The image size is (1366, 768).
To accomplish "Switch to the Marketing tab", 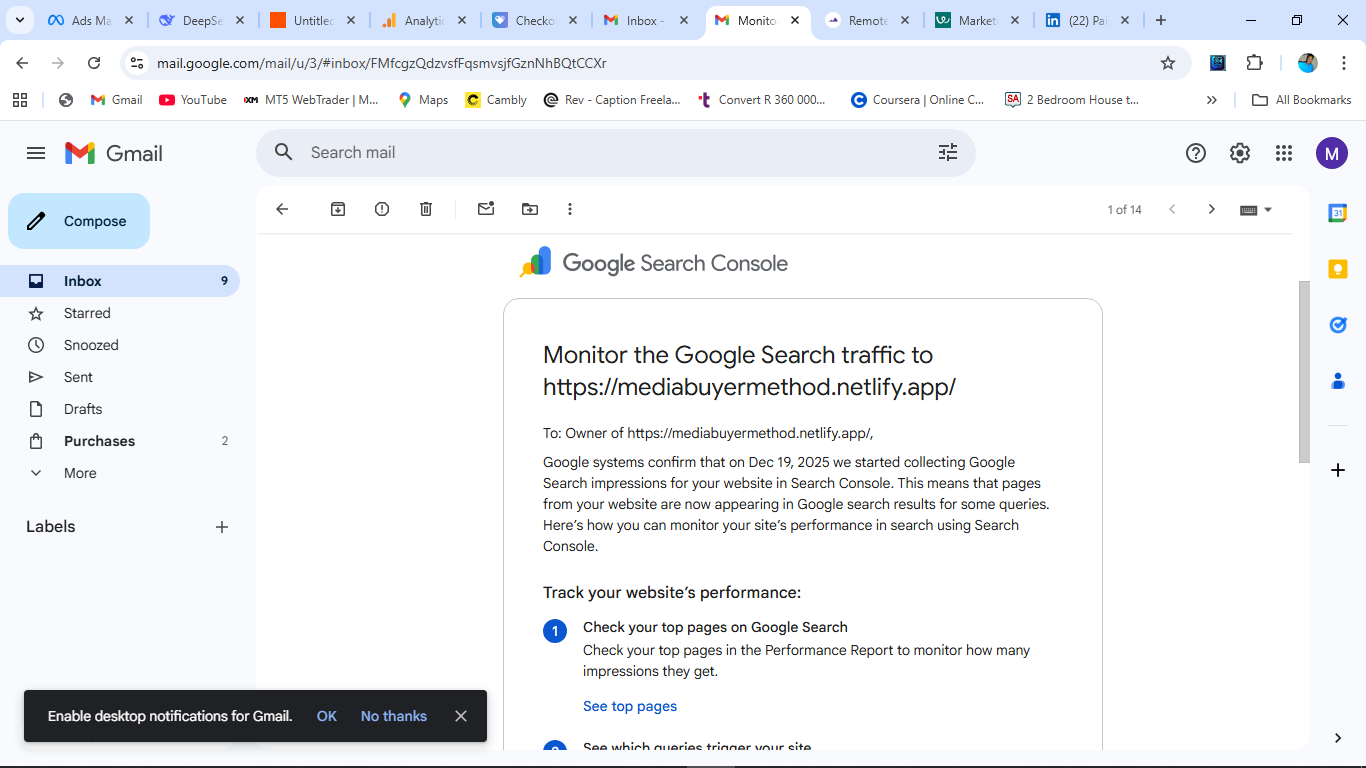I will point(978,20).
